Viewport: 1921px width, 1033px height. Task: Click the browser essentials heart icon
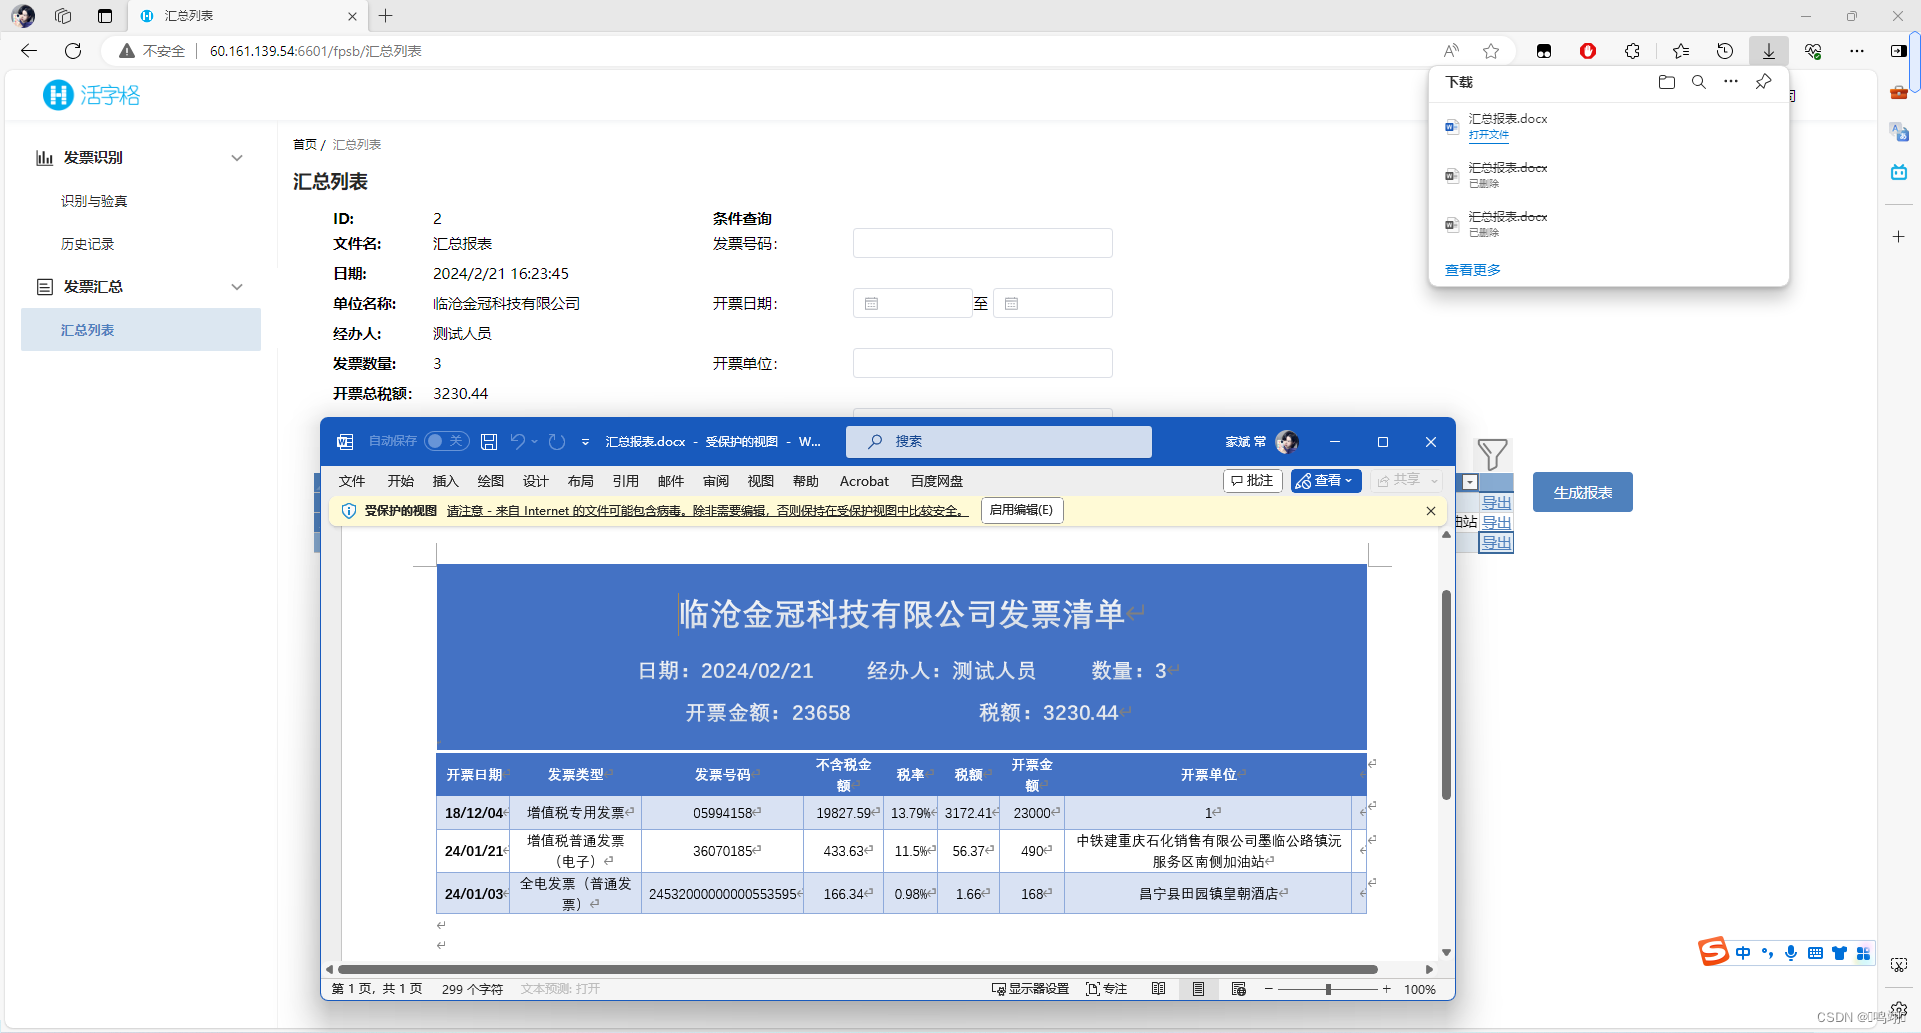point(1812,51)
